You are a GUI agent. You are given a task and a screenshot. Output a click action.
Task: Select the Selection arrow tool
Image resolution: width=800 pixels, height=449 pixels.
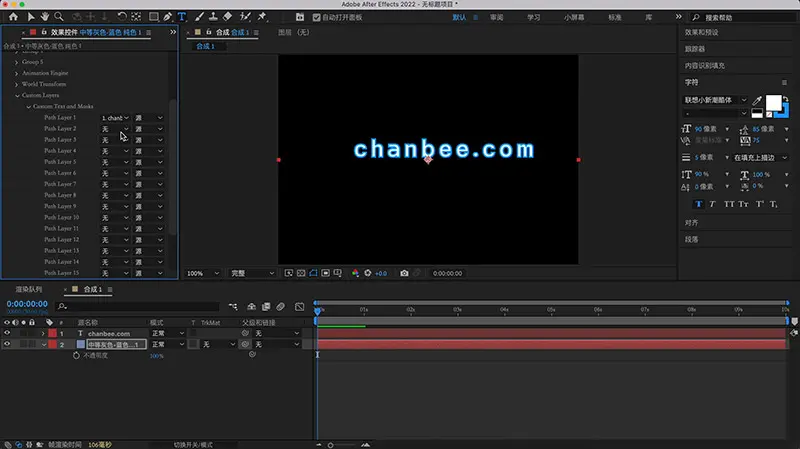[x=31, y=17]
